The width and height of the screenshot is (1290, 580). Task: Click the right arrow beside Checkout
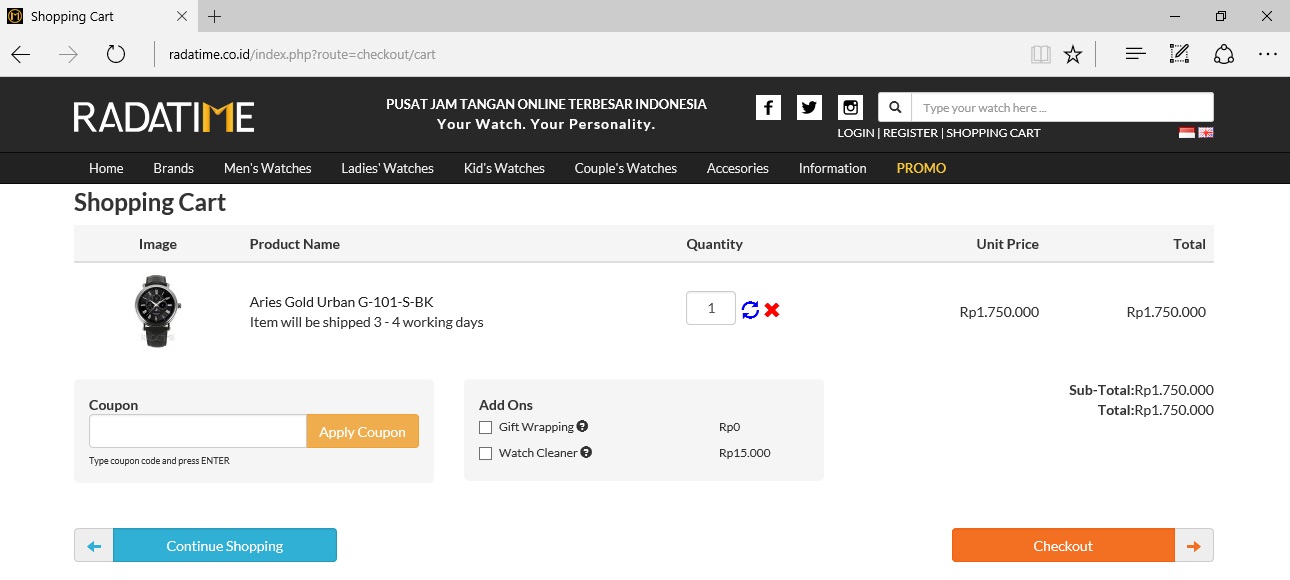coord(1194,546)
